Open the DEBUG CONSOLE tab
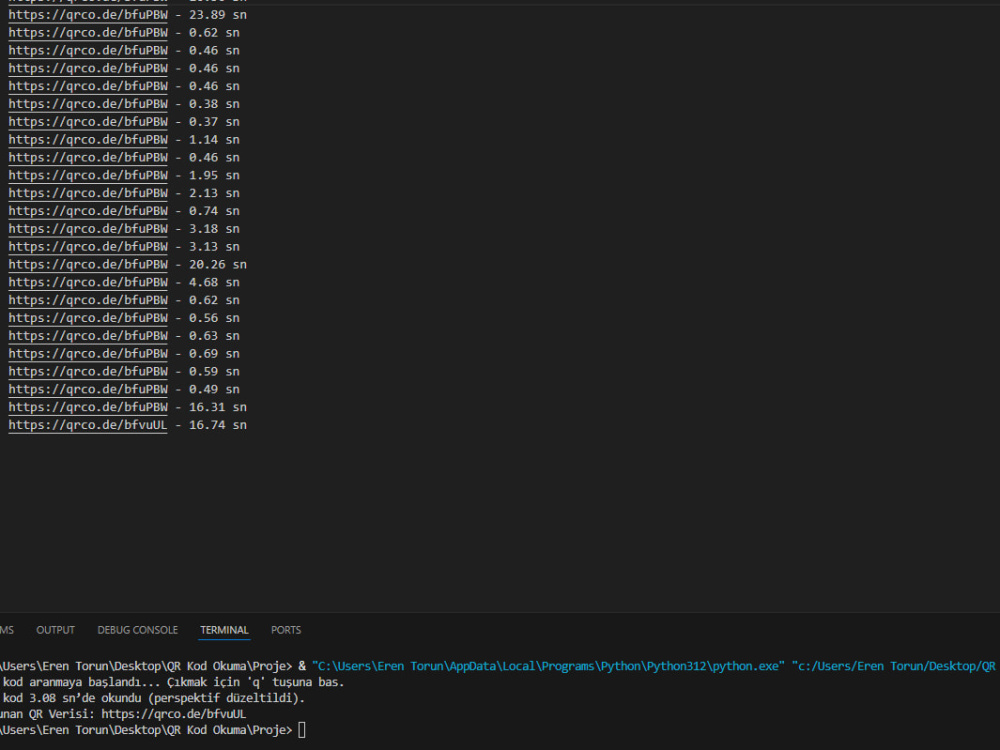 (x=138, y=630)
